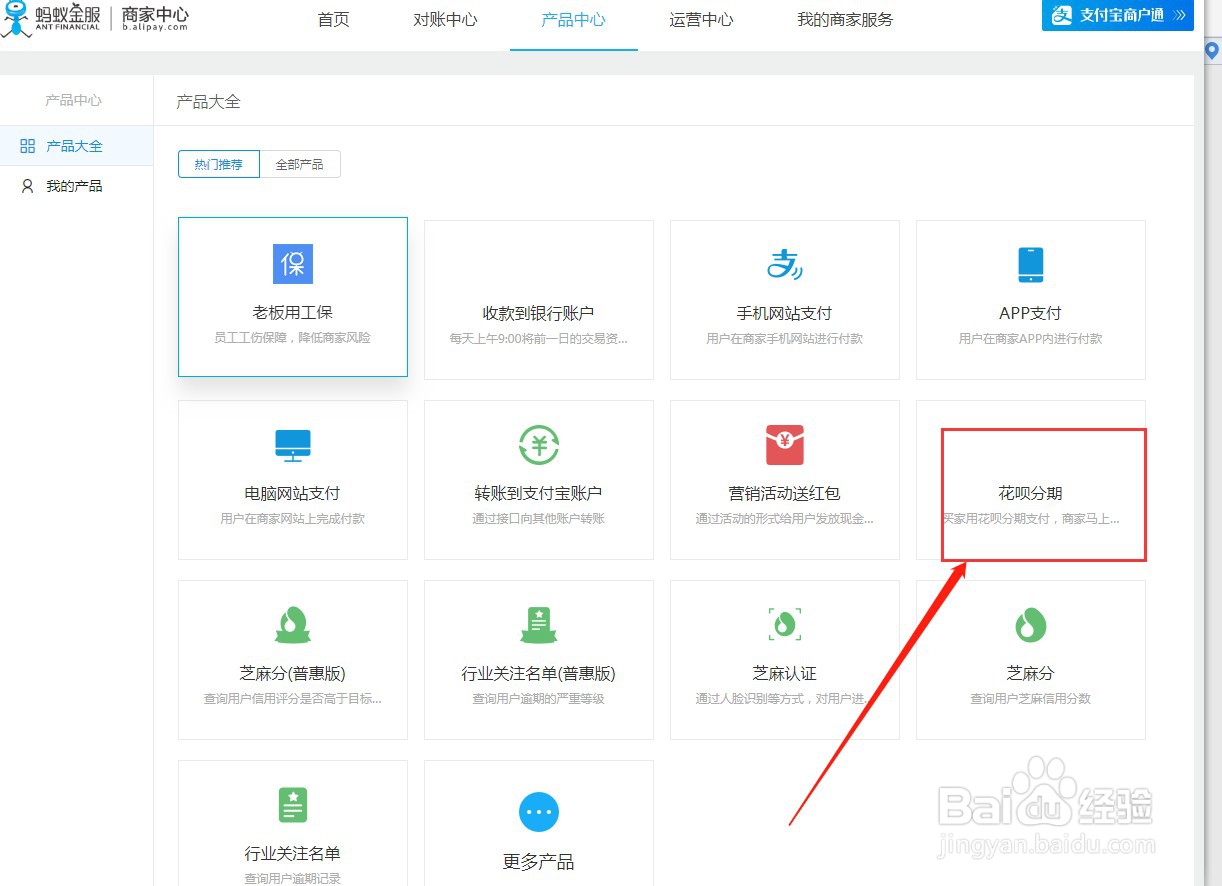
Task: Click the 老板用工保 title text
Action: point(293,313)
